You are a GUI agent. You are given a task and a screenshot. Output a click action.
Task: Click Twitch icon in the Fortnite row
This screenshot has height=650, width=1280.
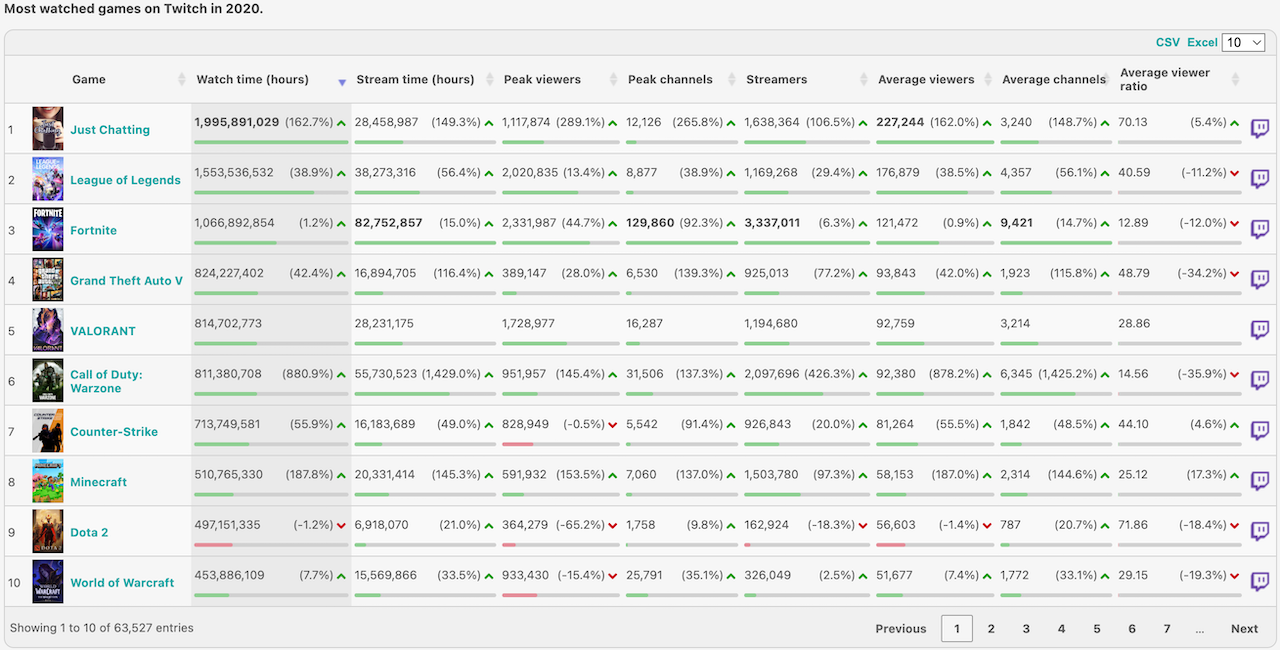pos(1260,229)
